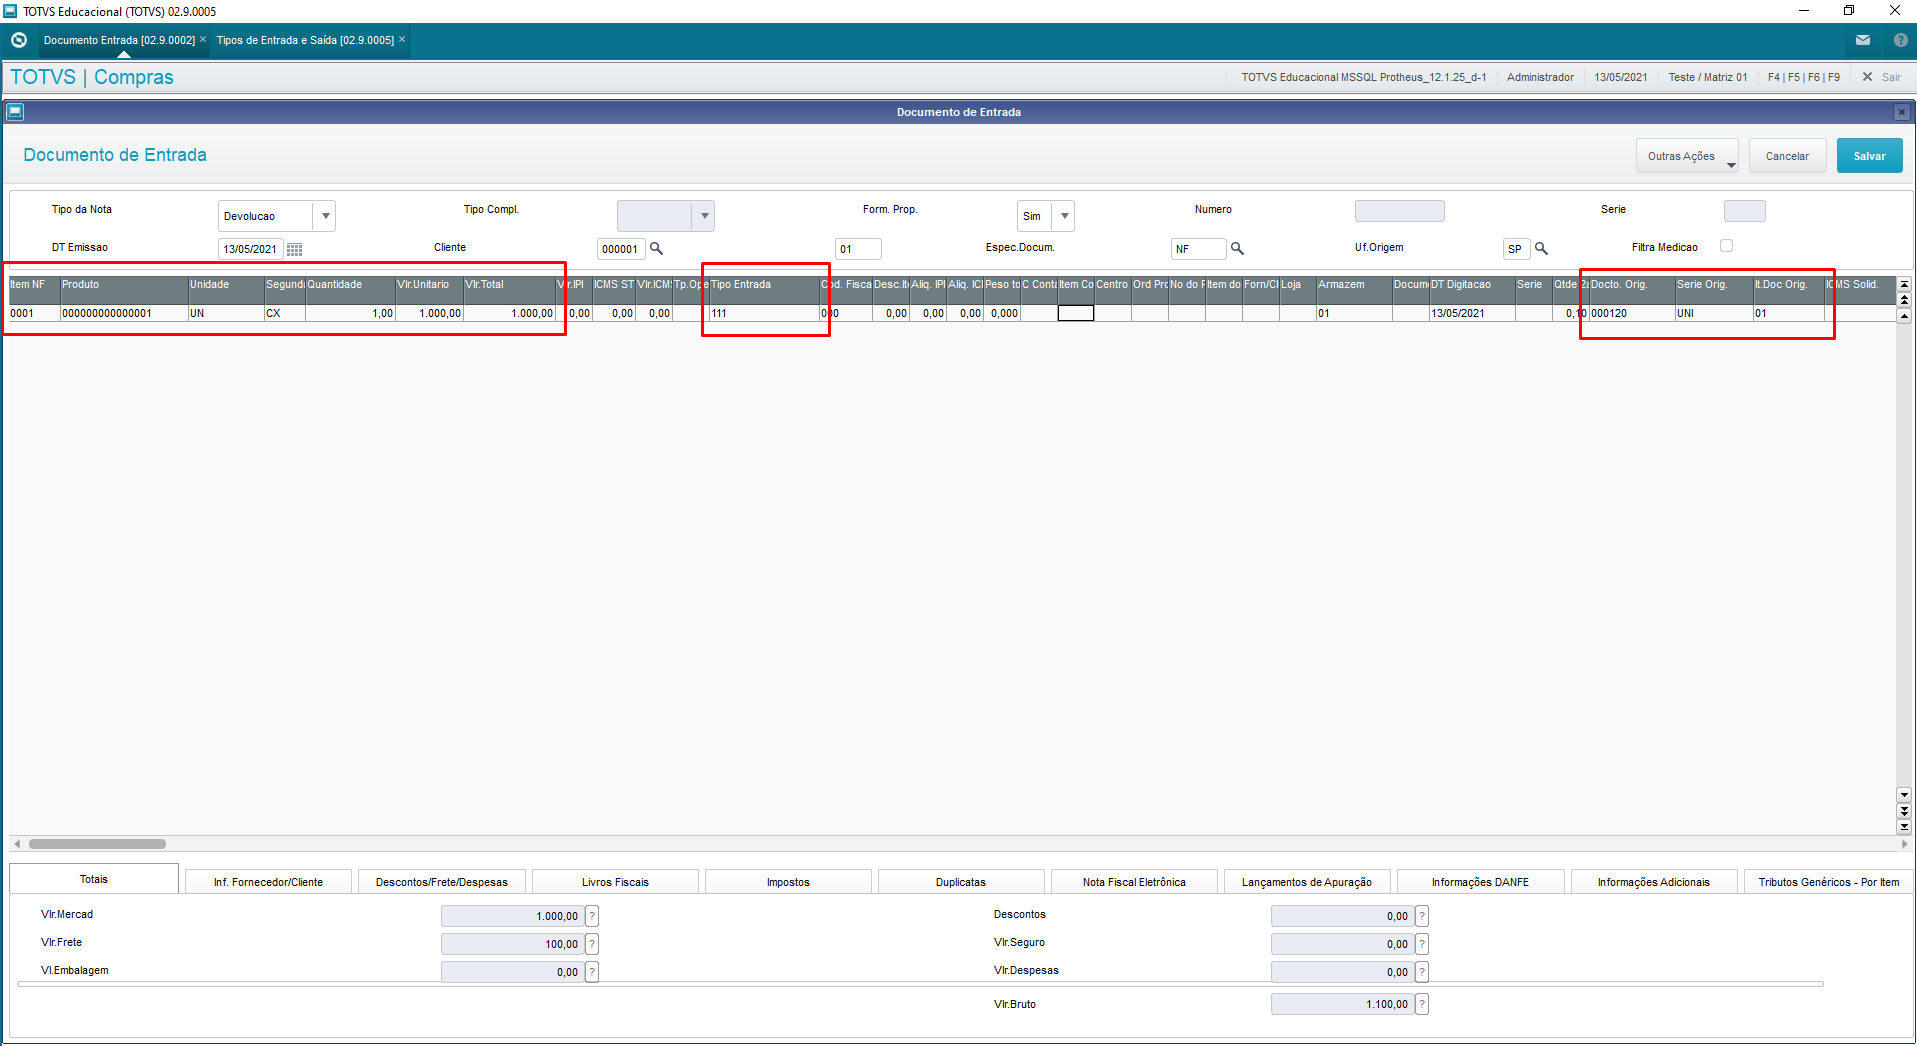This screenshot has width=1917, height=1046.
Task: Click the Teste / Matriz 01 branch item
Action: click(x=1708, y=77)
